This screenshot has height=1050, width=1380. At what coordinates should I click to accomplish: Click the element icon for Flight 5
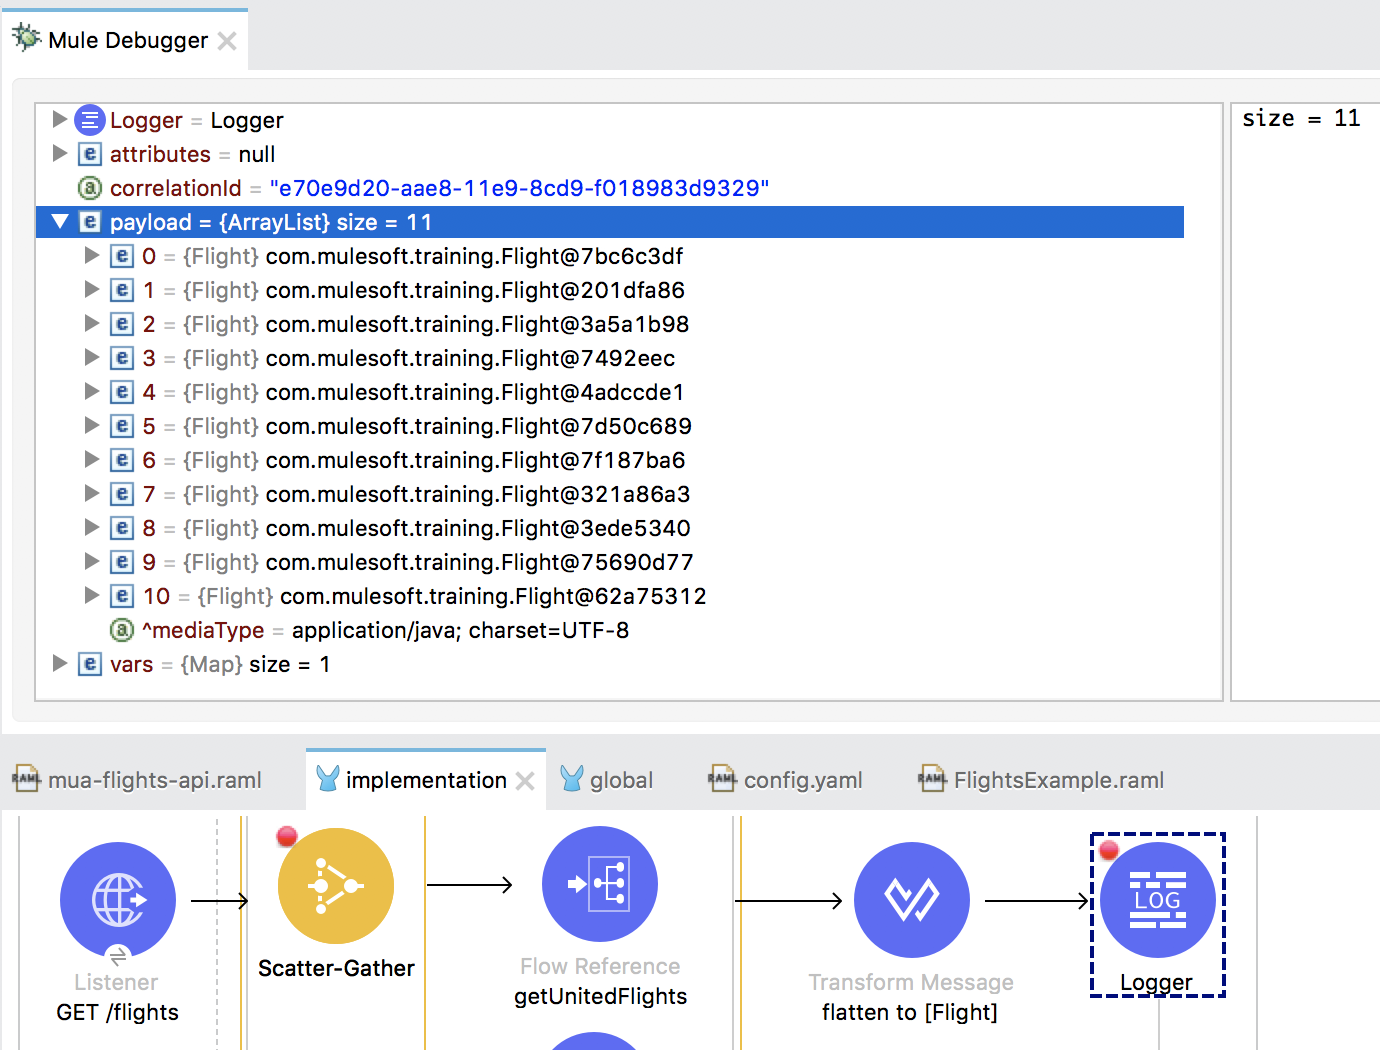pyautogui.click(x=122, y=426)
